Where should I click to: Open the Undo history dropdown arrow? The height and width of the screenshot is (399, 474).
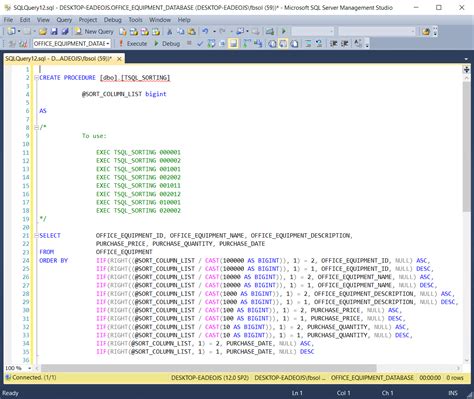214,32
